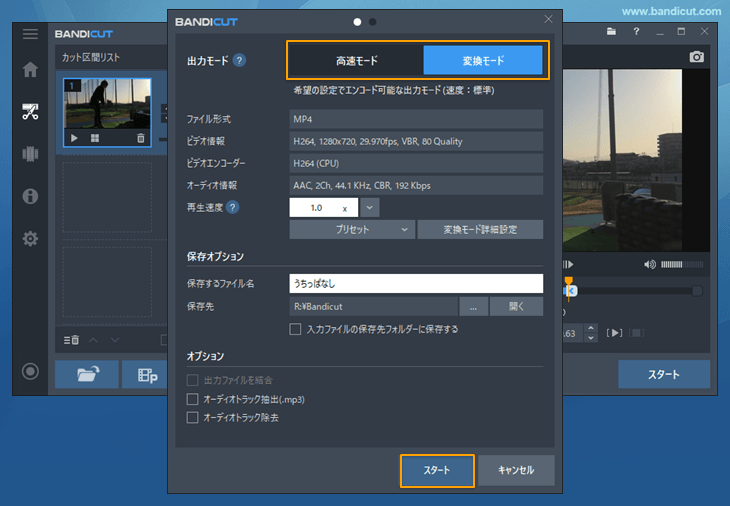Open project file button with film icon
Viewport: 730px width, 506px height.
point(145,374)
